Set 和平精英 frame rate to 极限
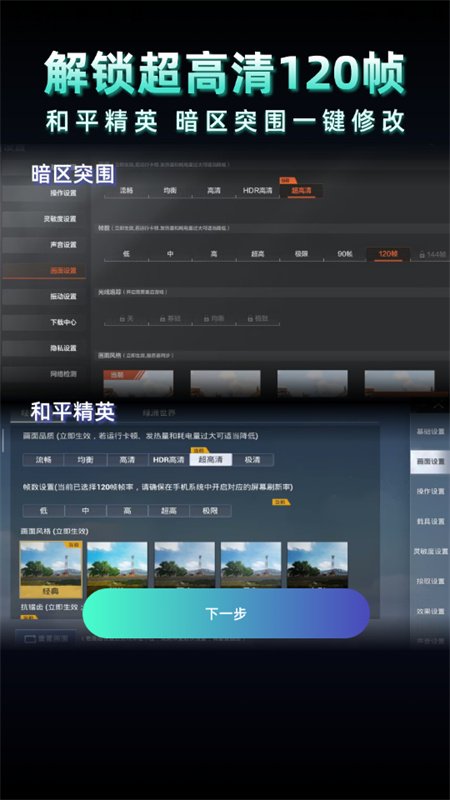 pos(211,511)
